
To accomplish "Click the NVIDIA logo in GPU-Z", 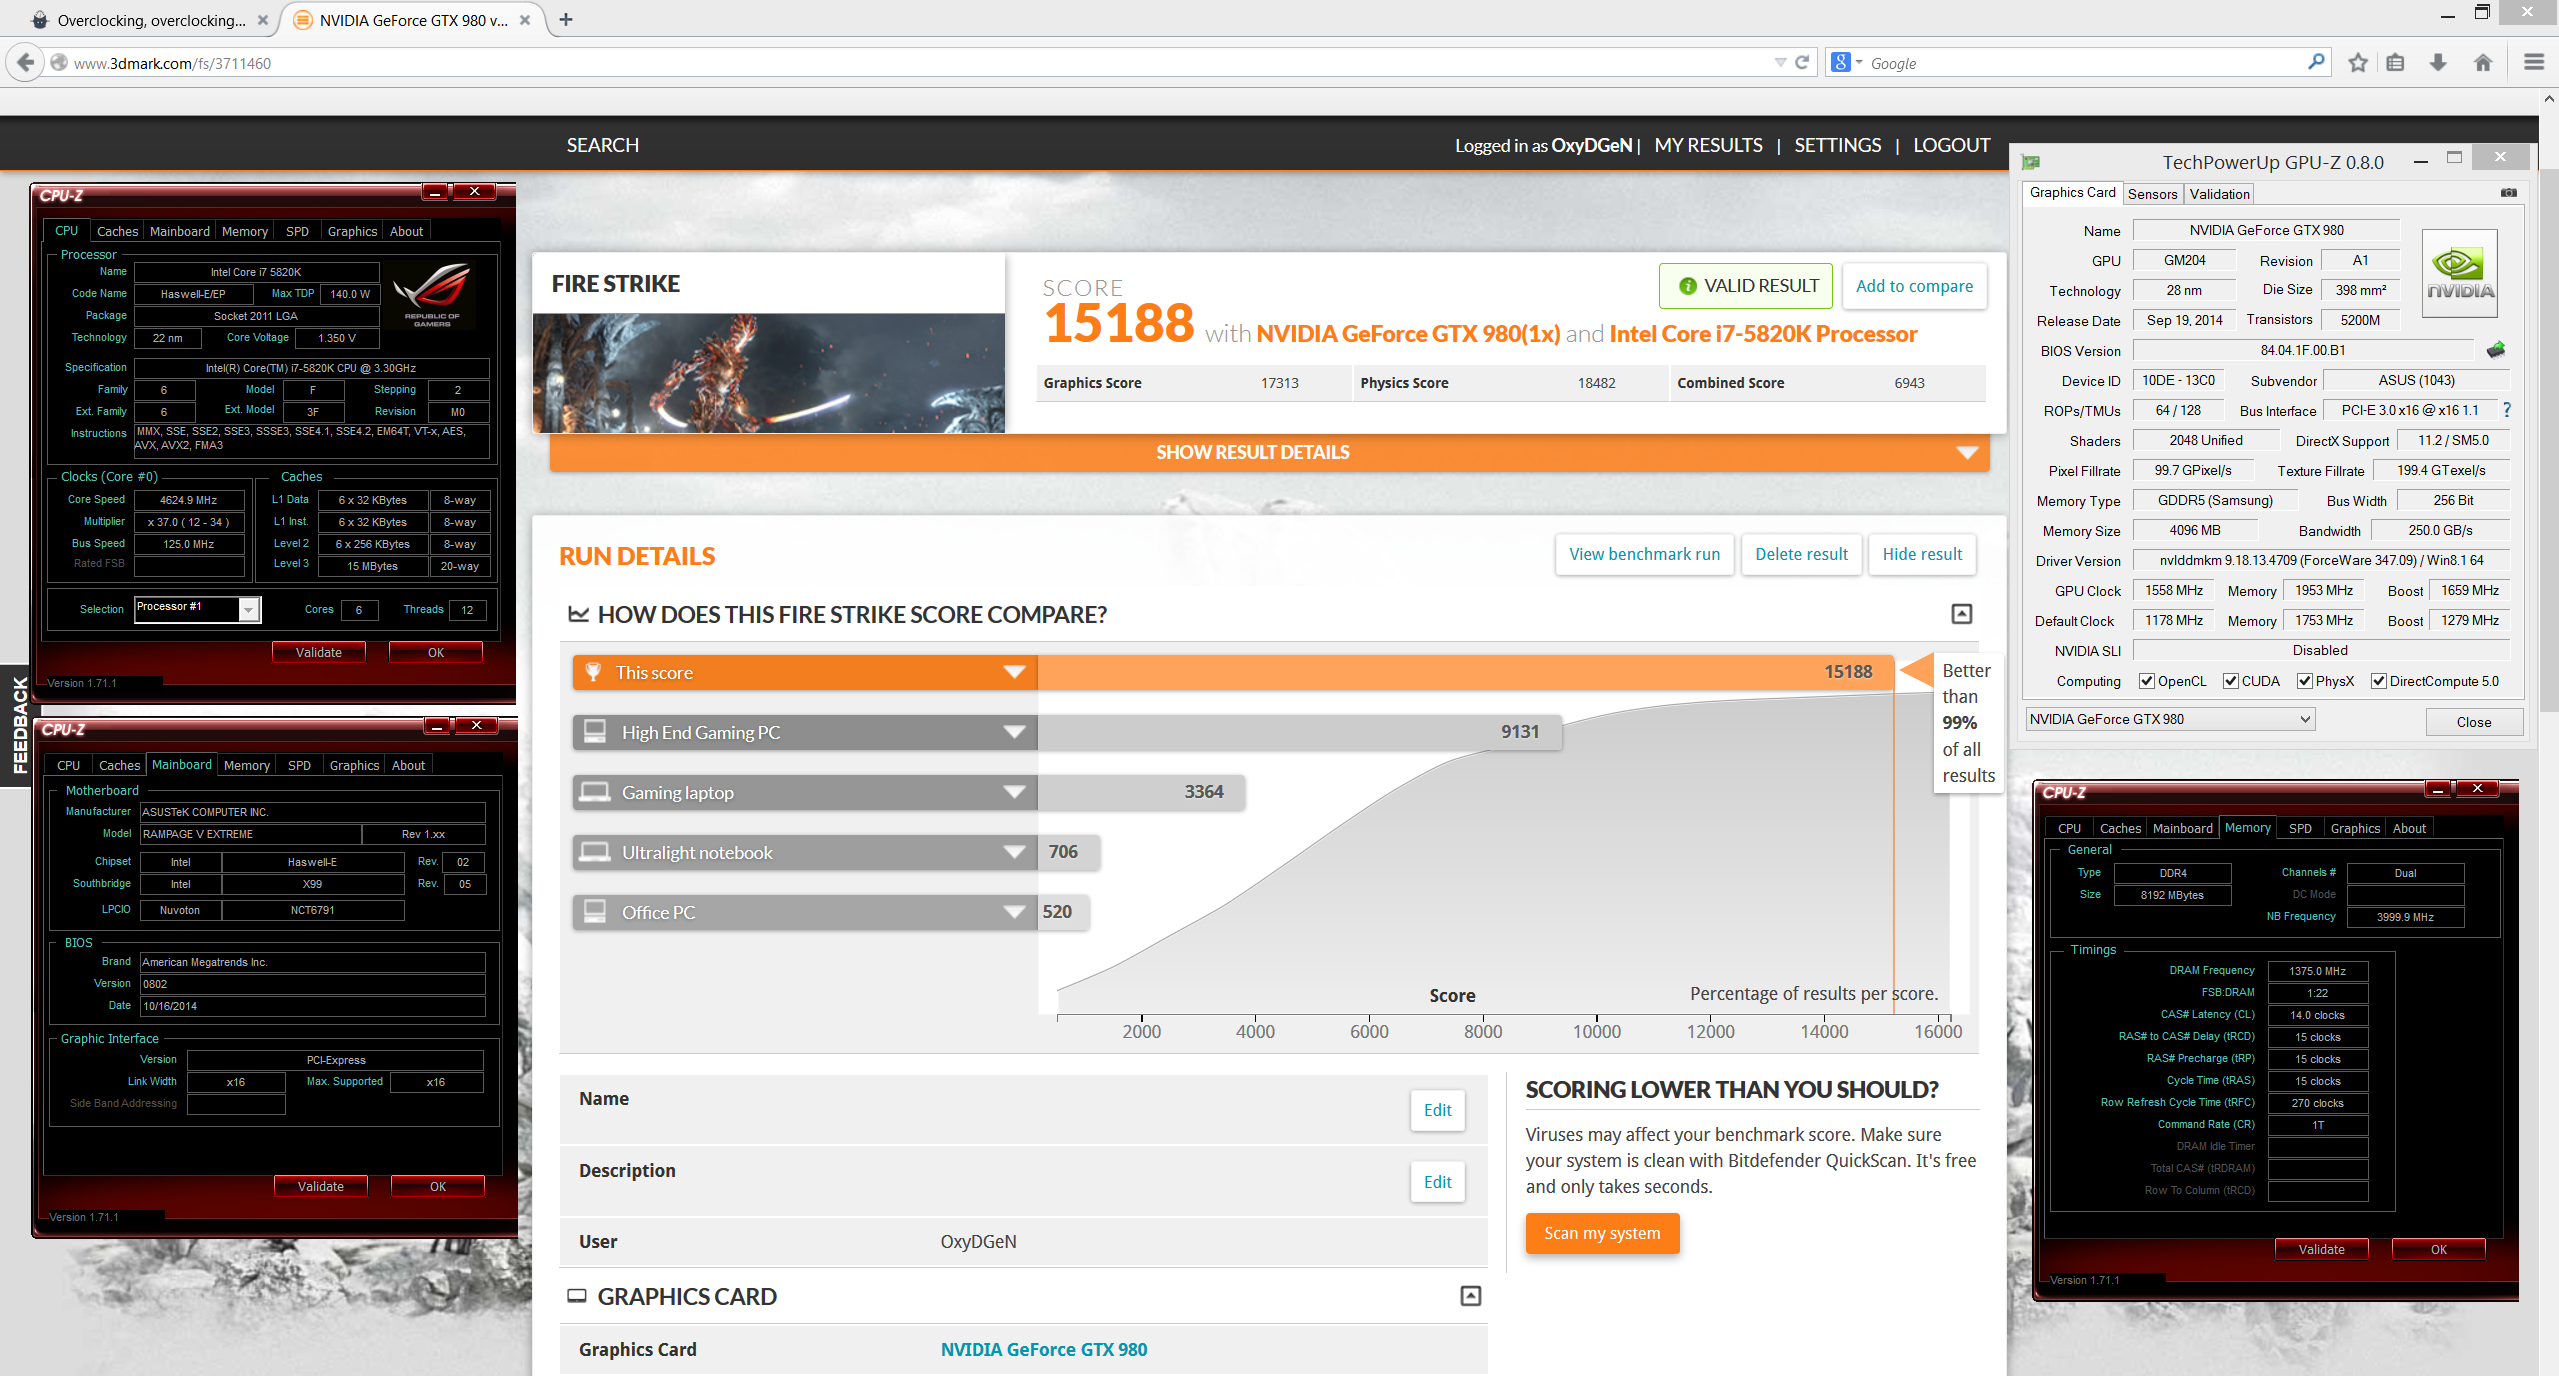I will [x=2460, y=273].
